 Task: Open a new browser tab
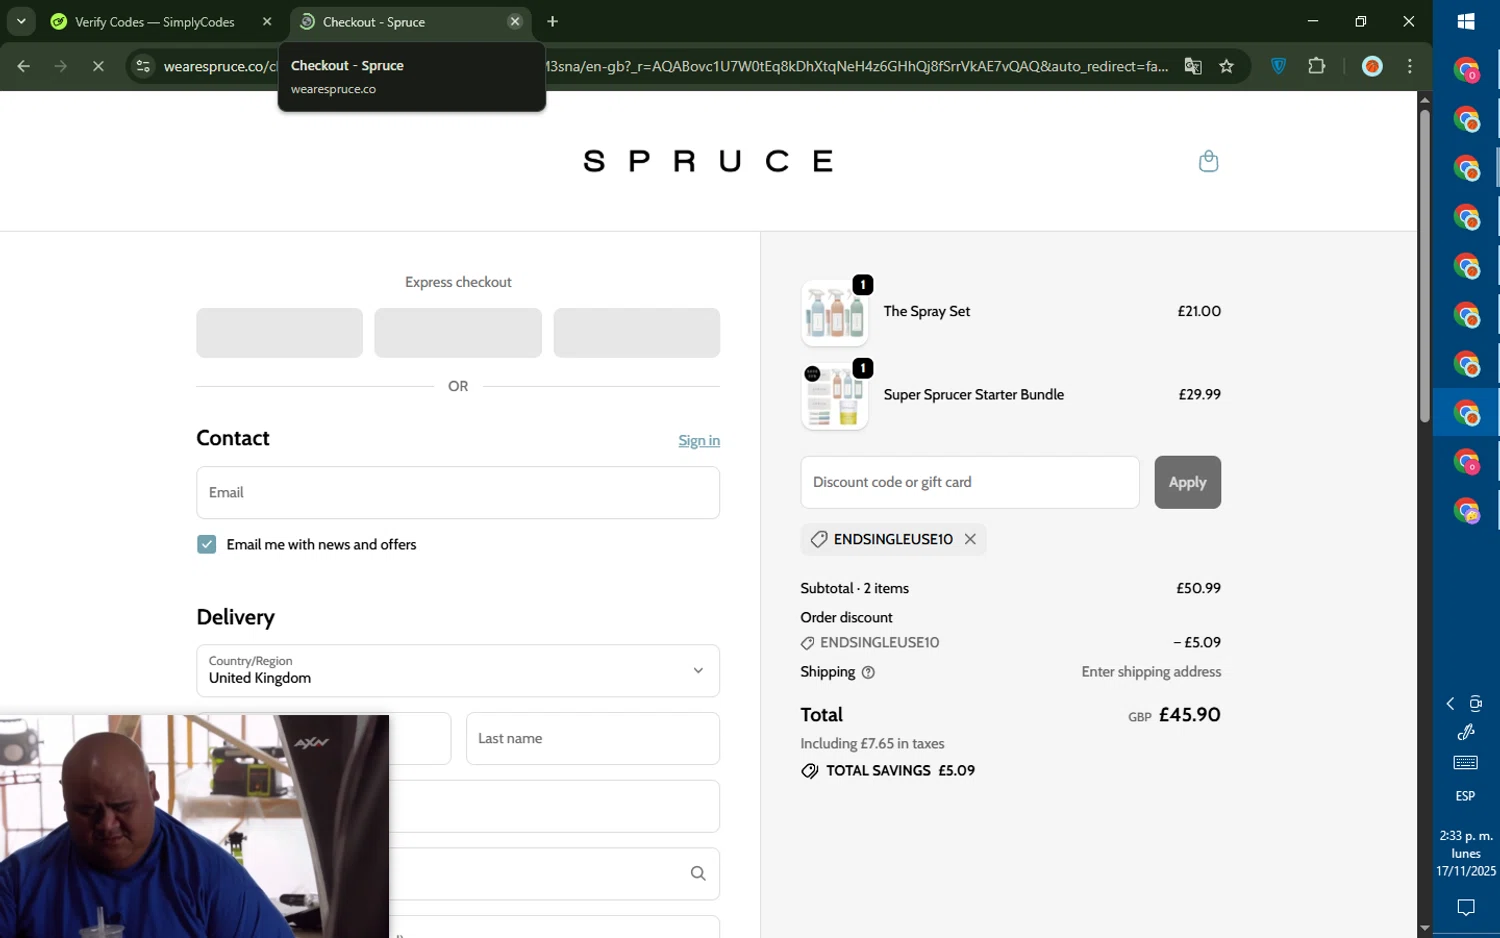point(552,22)
